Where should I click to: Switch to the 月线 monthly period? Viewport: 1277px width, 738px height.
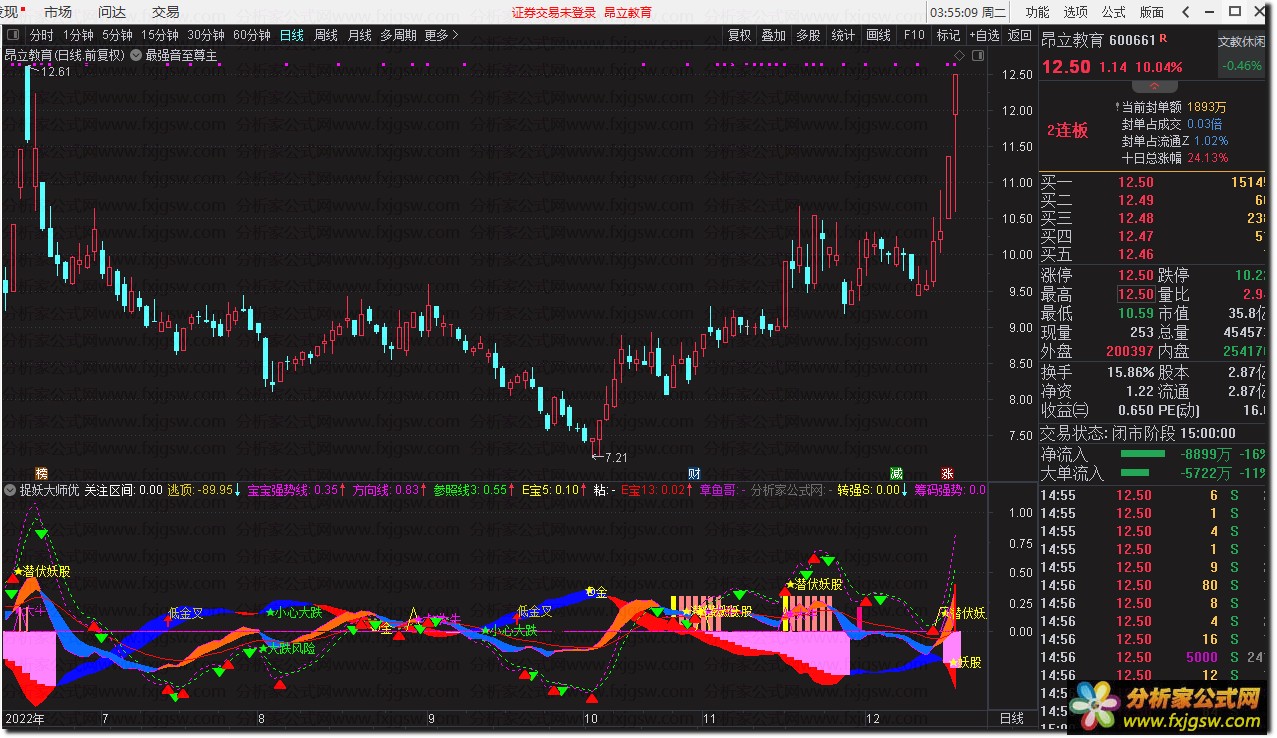click(359, 35)
